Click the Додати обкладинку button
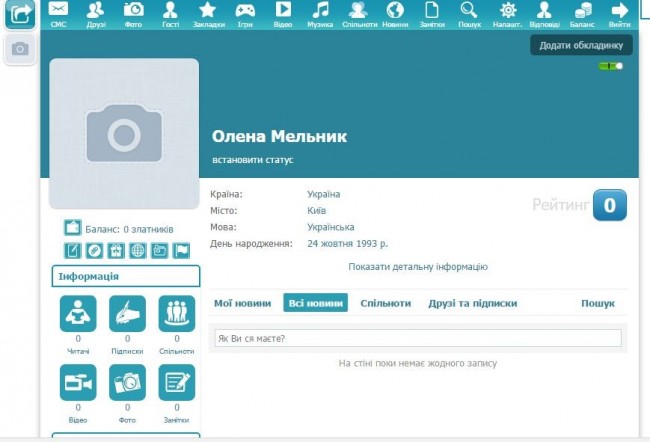Viewport: 650px width, 442px height. pos(581,45)
